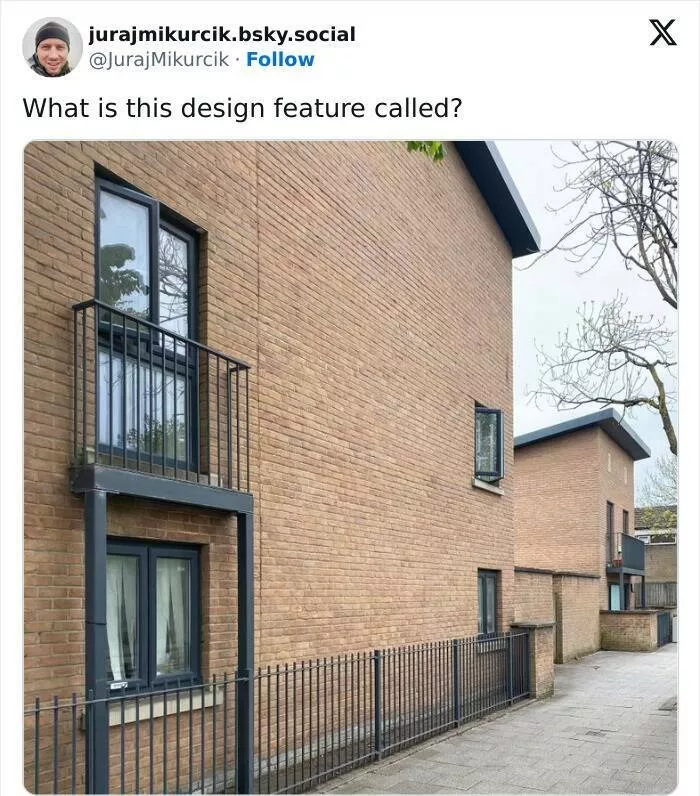Click the small lower window near the fence
The width and height of the screenshot is (700, 796).
coord(488,603)
